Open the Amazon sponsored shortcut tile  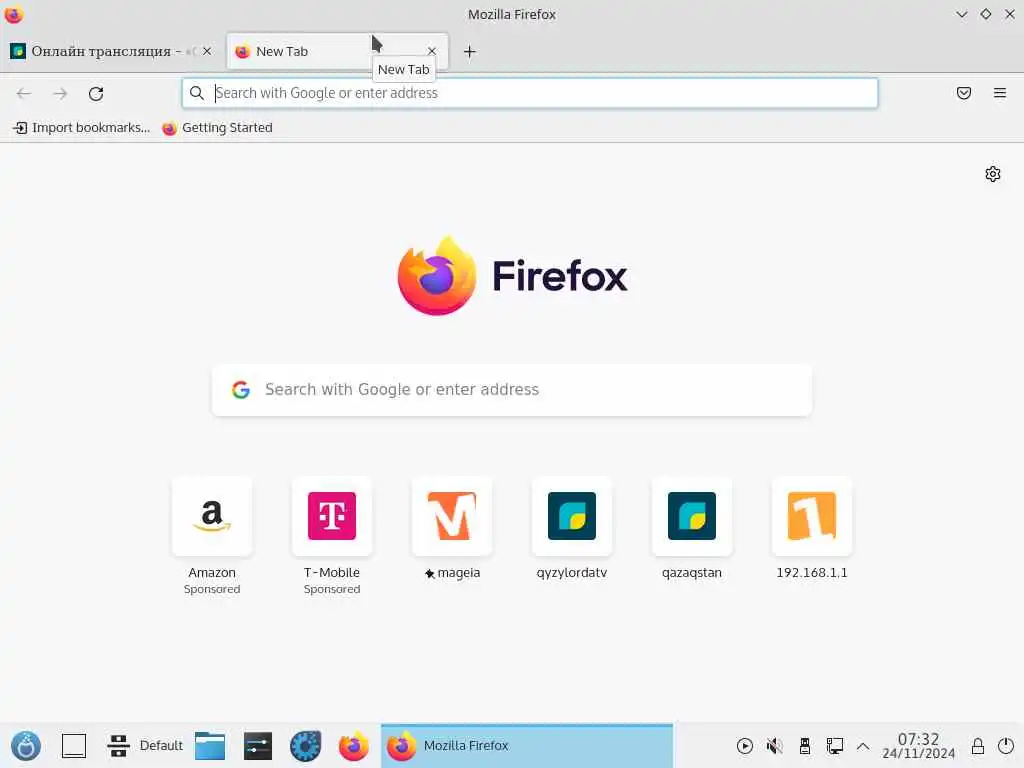coord(212,517)
